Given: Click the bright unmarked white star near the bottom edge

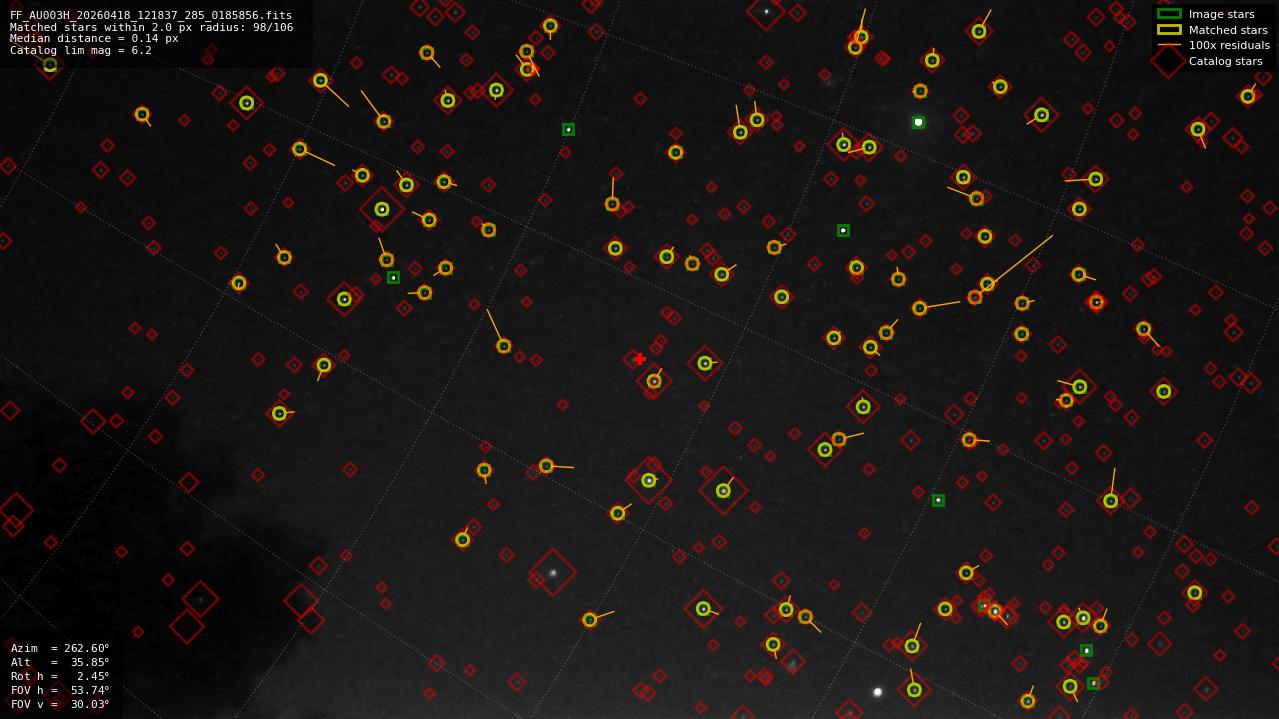Looking at the screenshot, I should tap(878, 692).
